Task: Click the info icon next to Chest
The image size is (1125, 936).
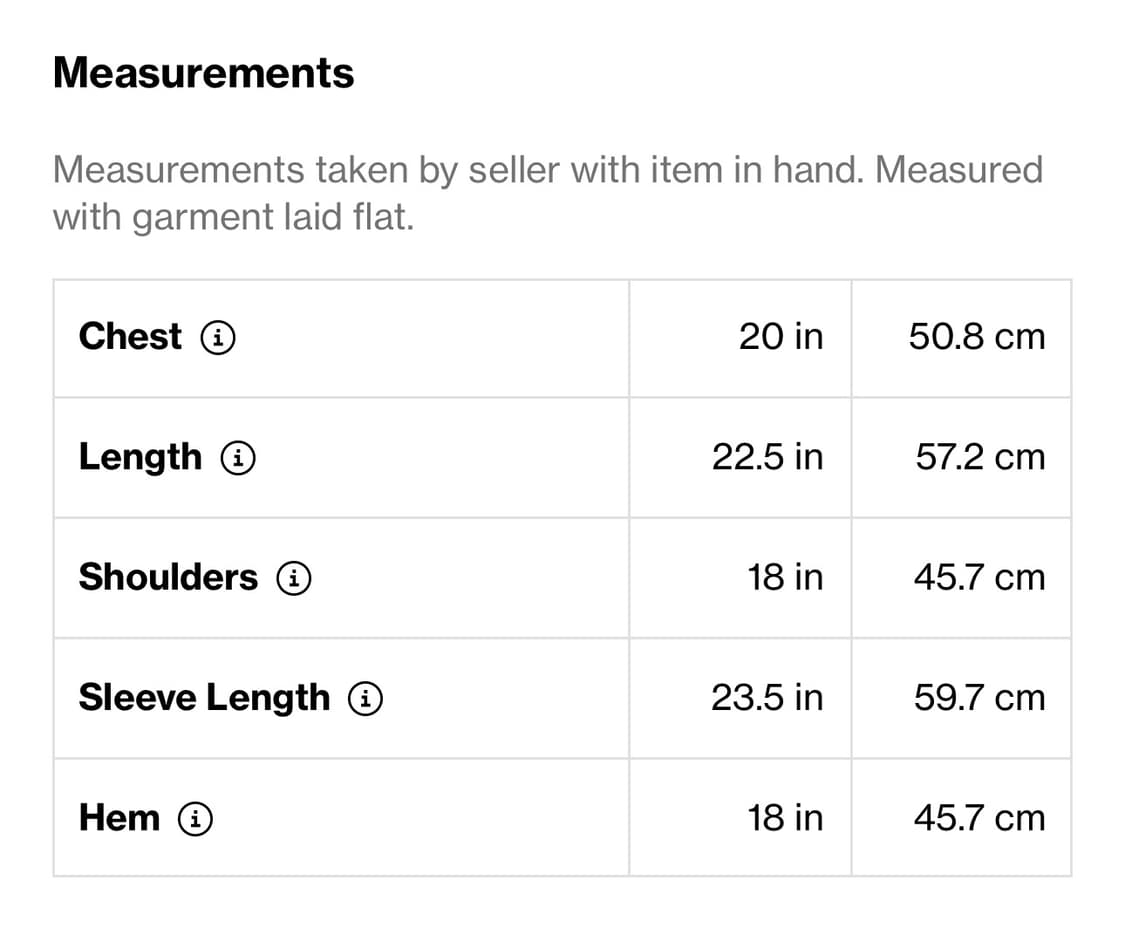Action: click(x=218, y=338)
